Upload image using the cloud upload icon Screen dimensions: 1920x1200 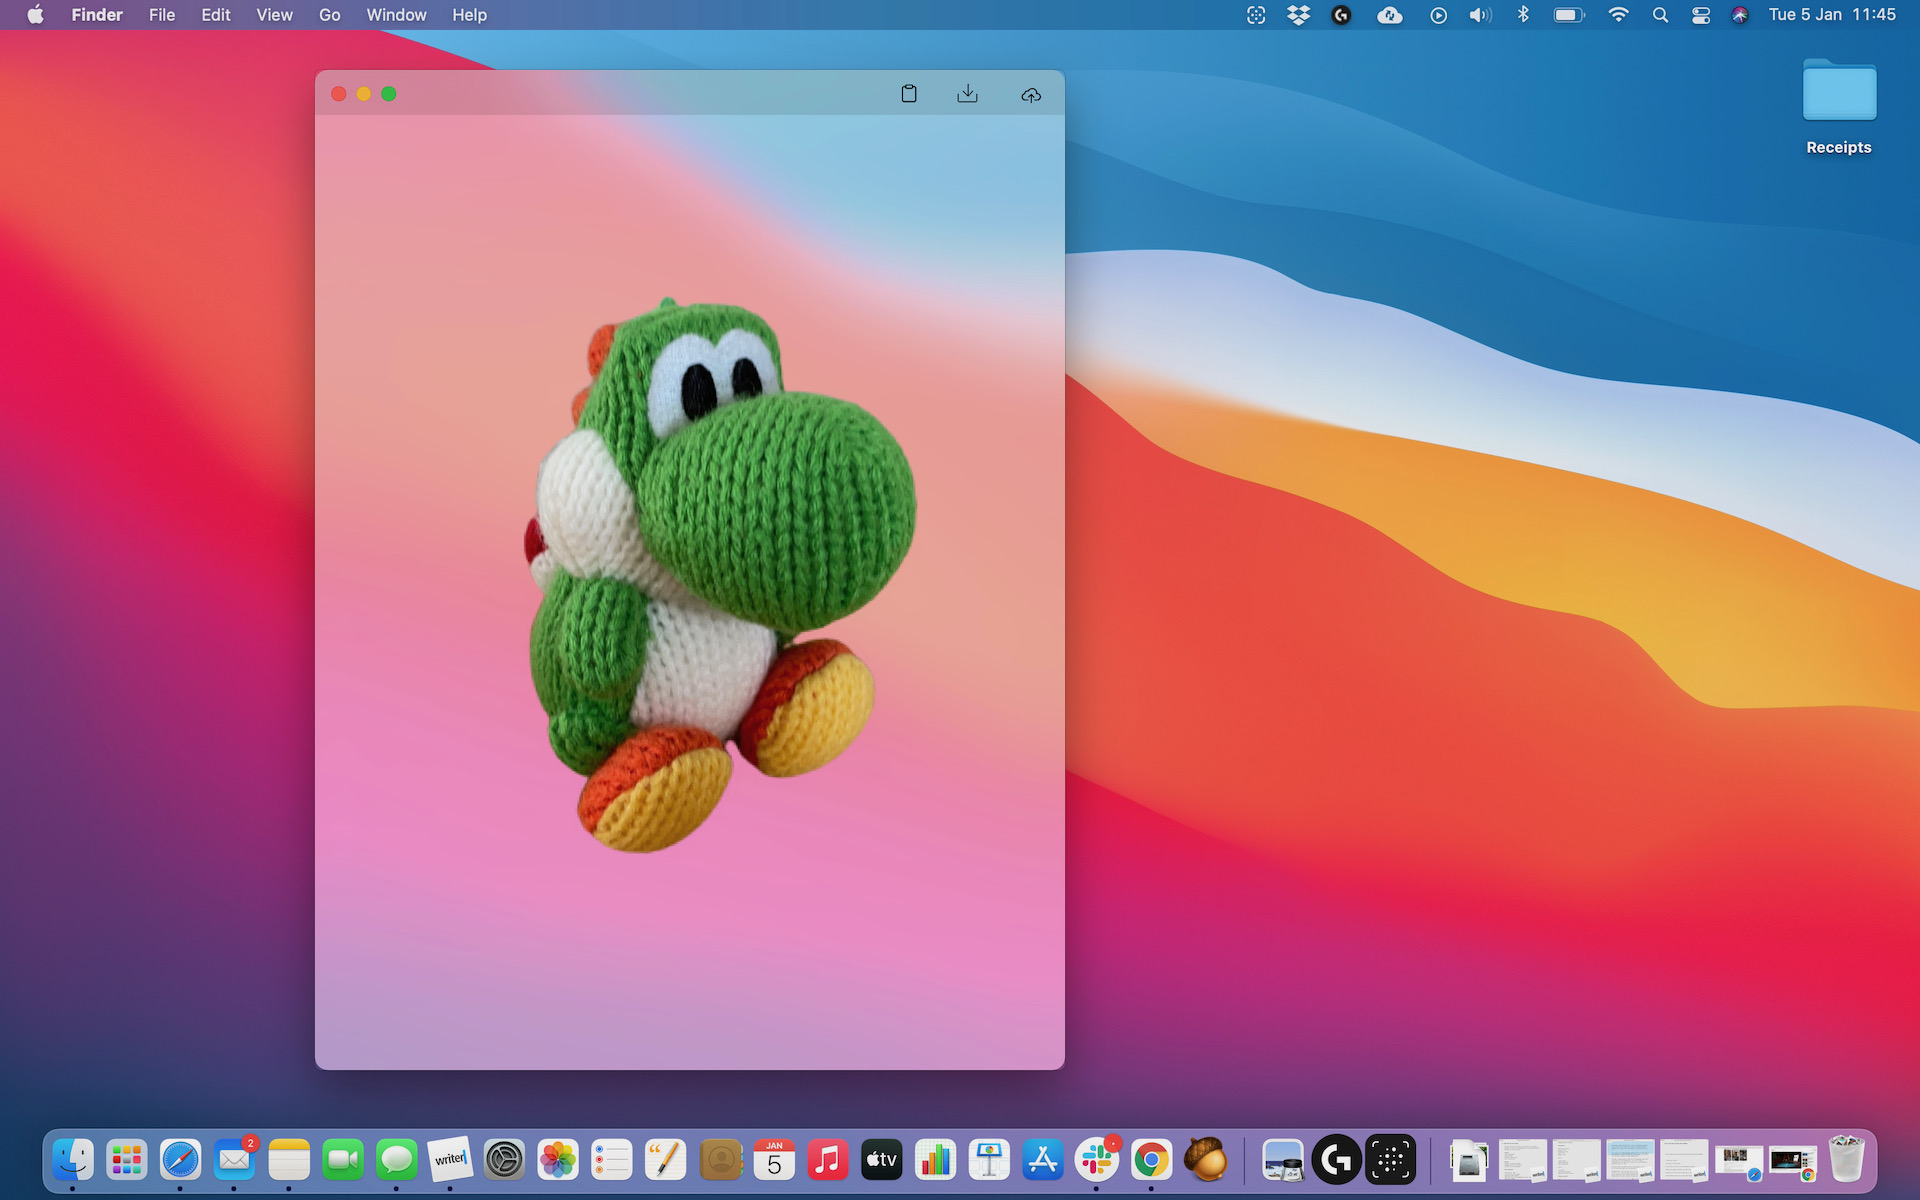tap(1031, 95)
